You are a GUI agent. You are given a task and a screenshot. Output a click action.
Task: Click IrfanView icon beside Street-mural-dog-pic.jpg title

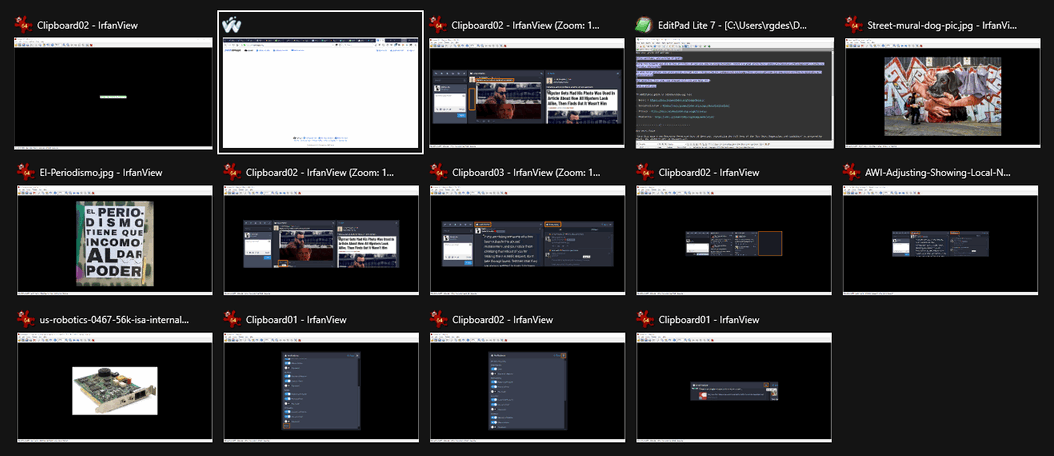(854, 24)
